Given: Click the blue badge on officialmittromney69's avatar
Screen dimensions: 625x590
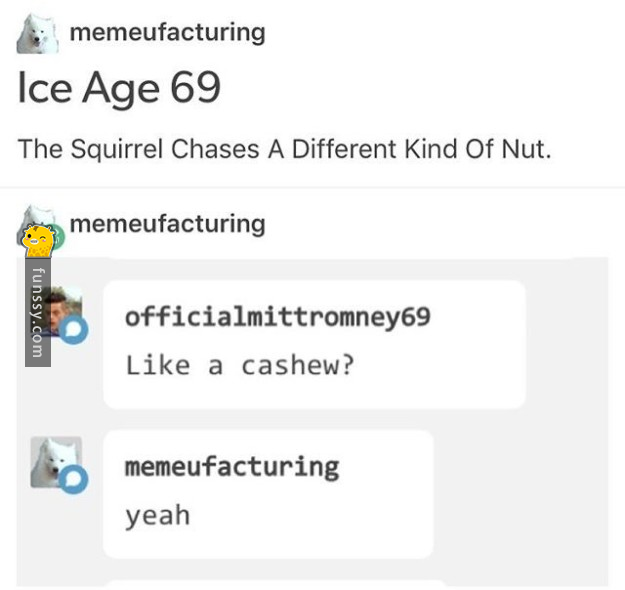Looking at the screenshot, I should click(x=76, y=330).
